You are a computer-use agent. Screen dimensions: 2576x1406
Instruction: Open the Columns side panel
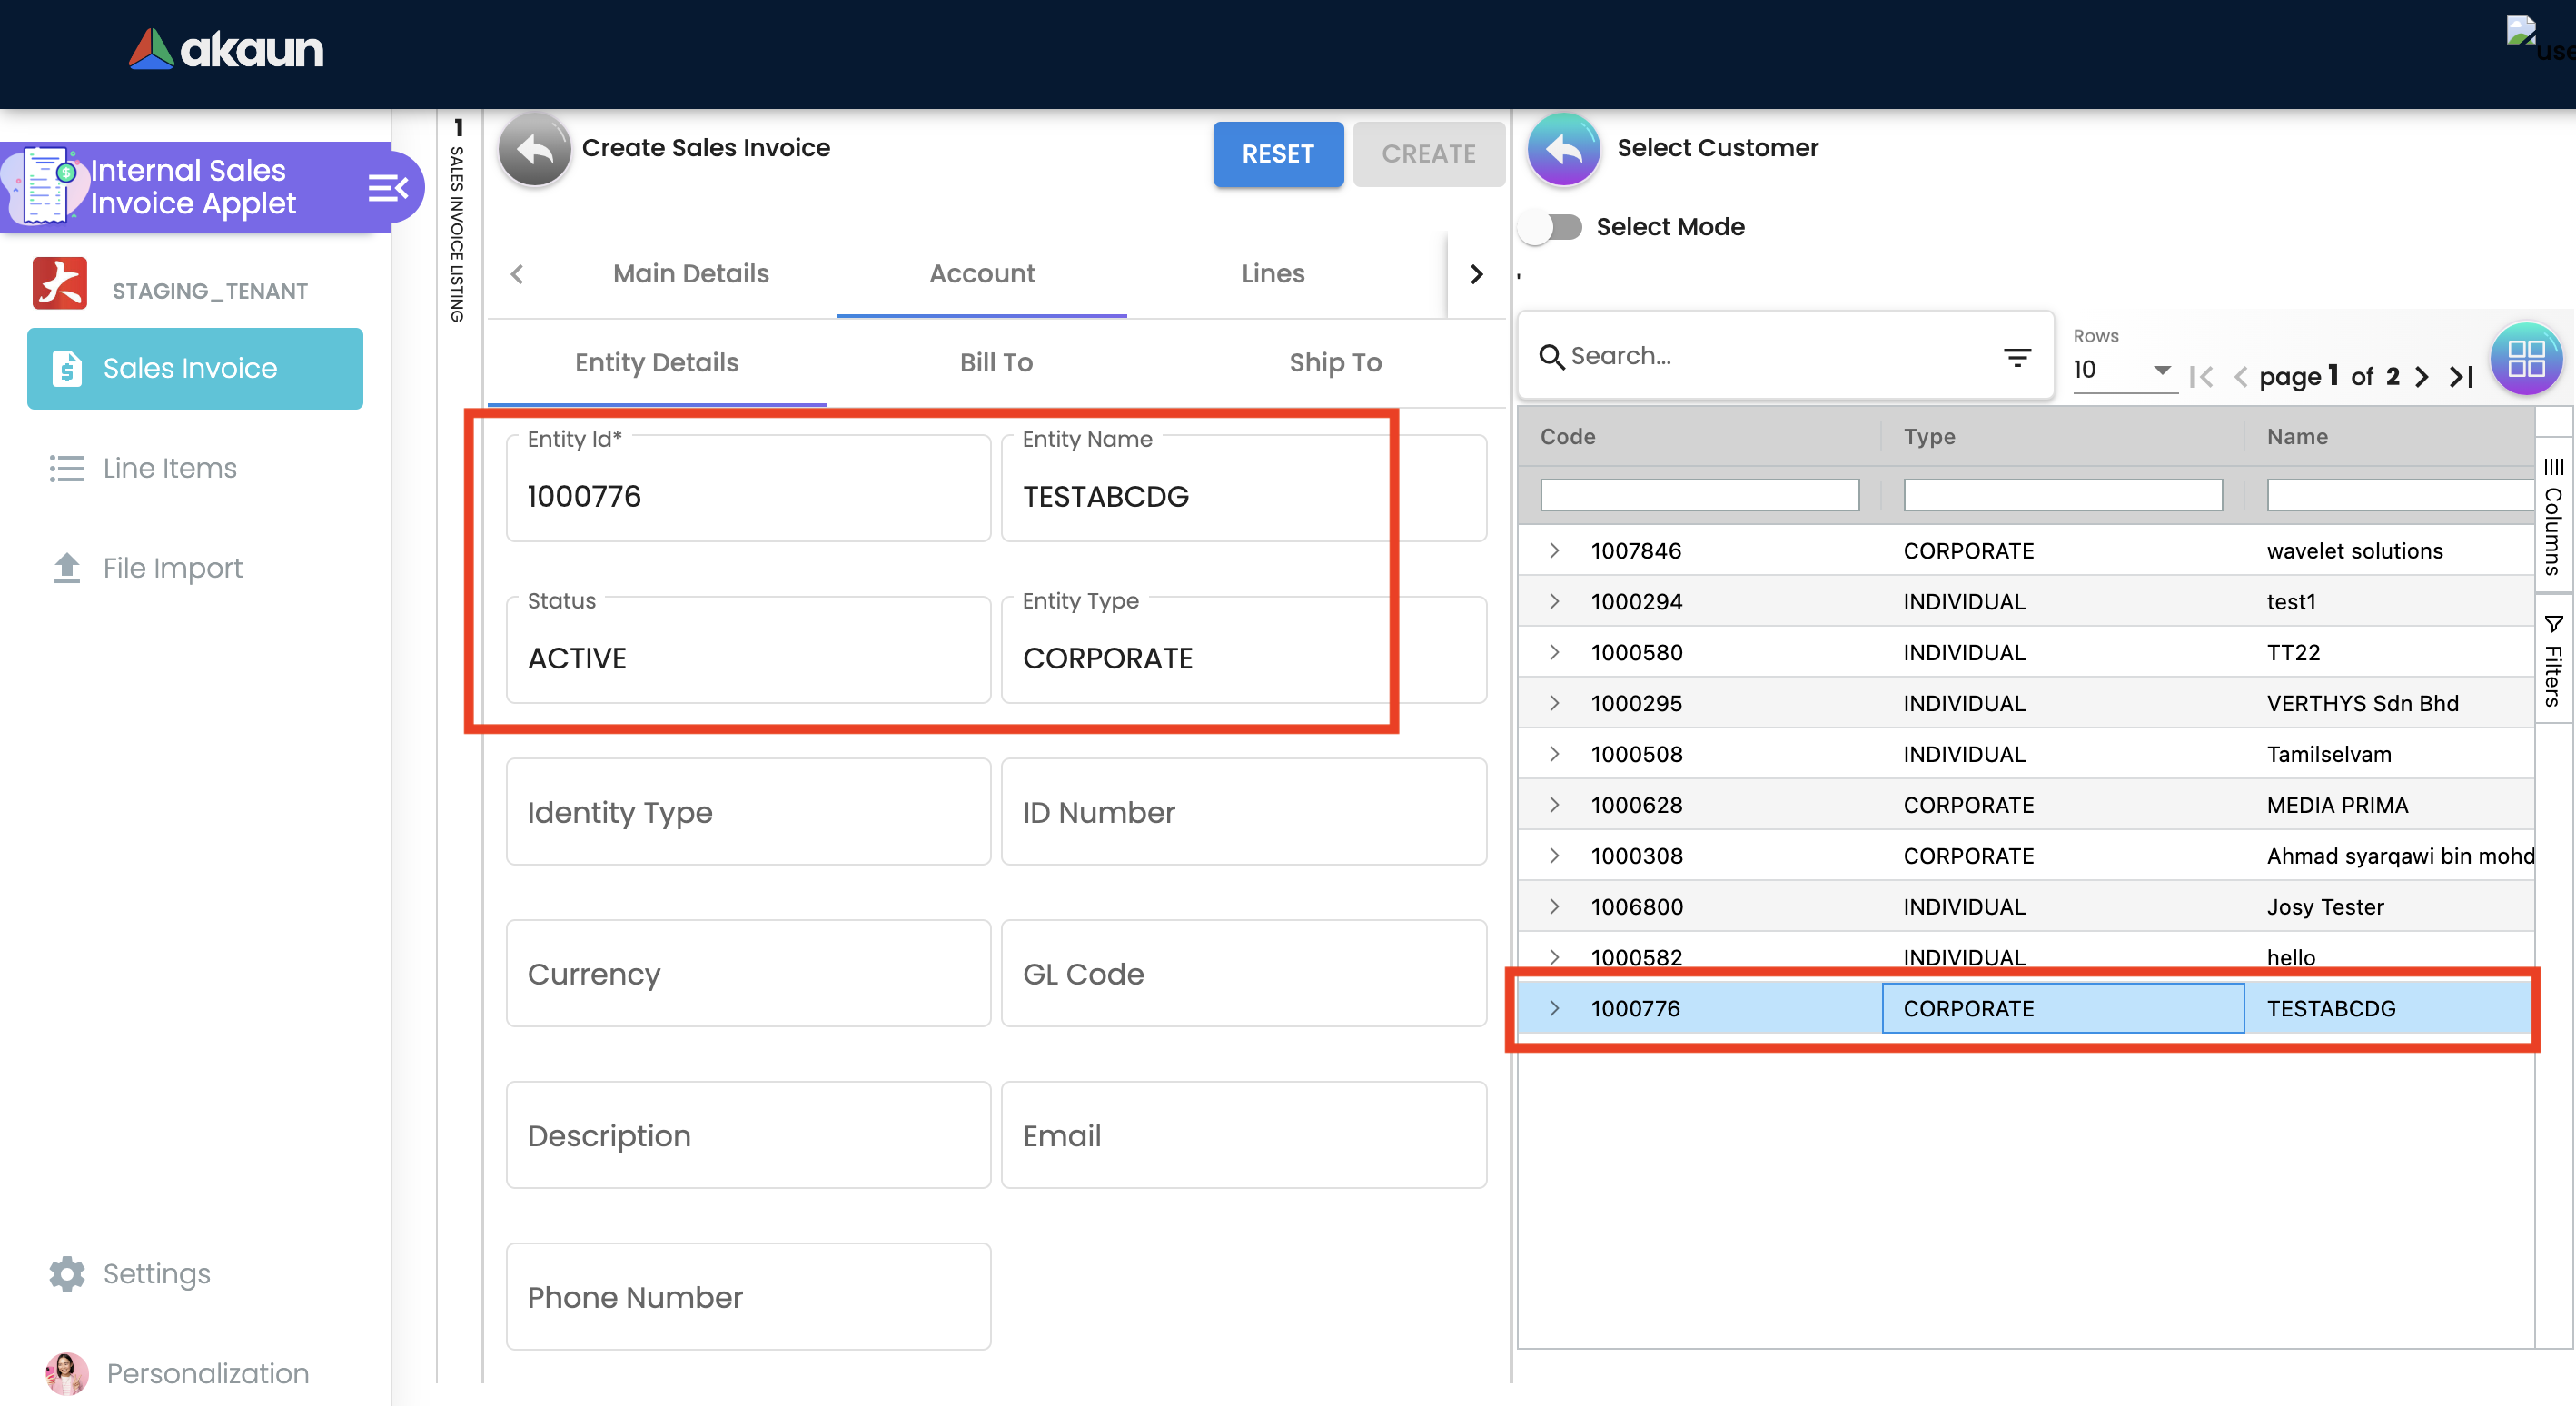(2553, 517)
